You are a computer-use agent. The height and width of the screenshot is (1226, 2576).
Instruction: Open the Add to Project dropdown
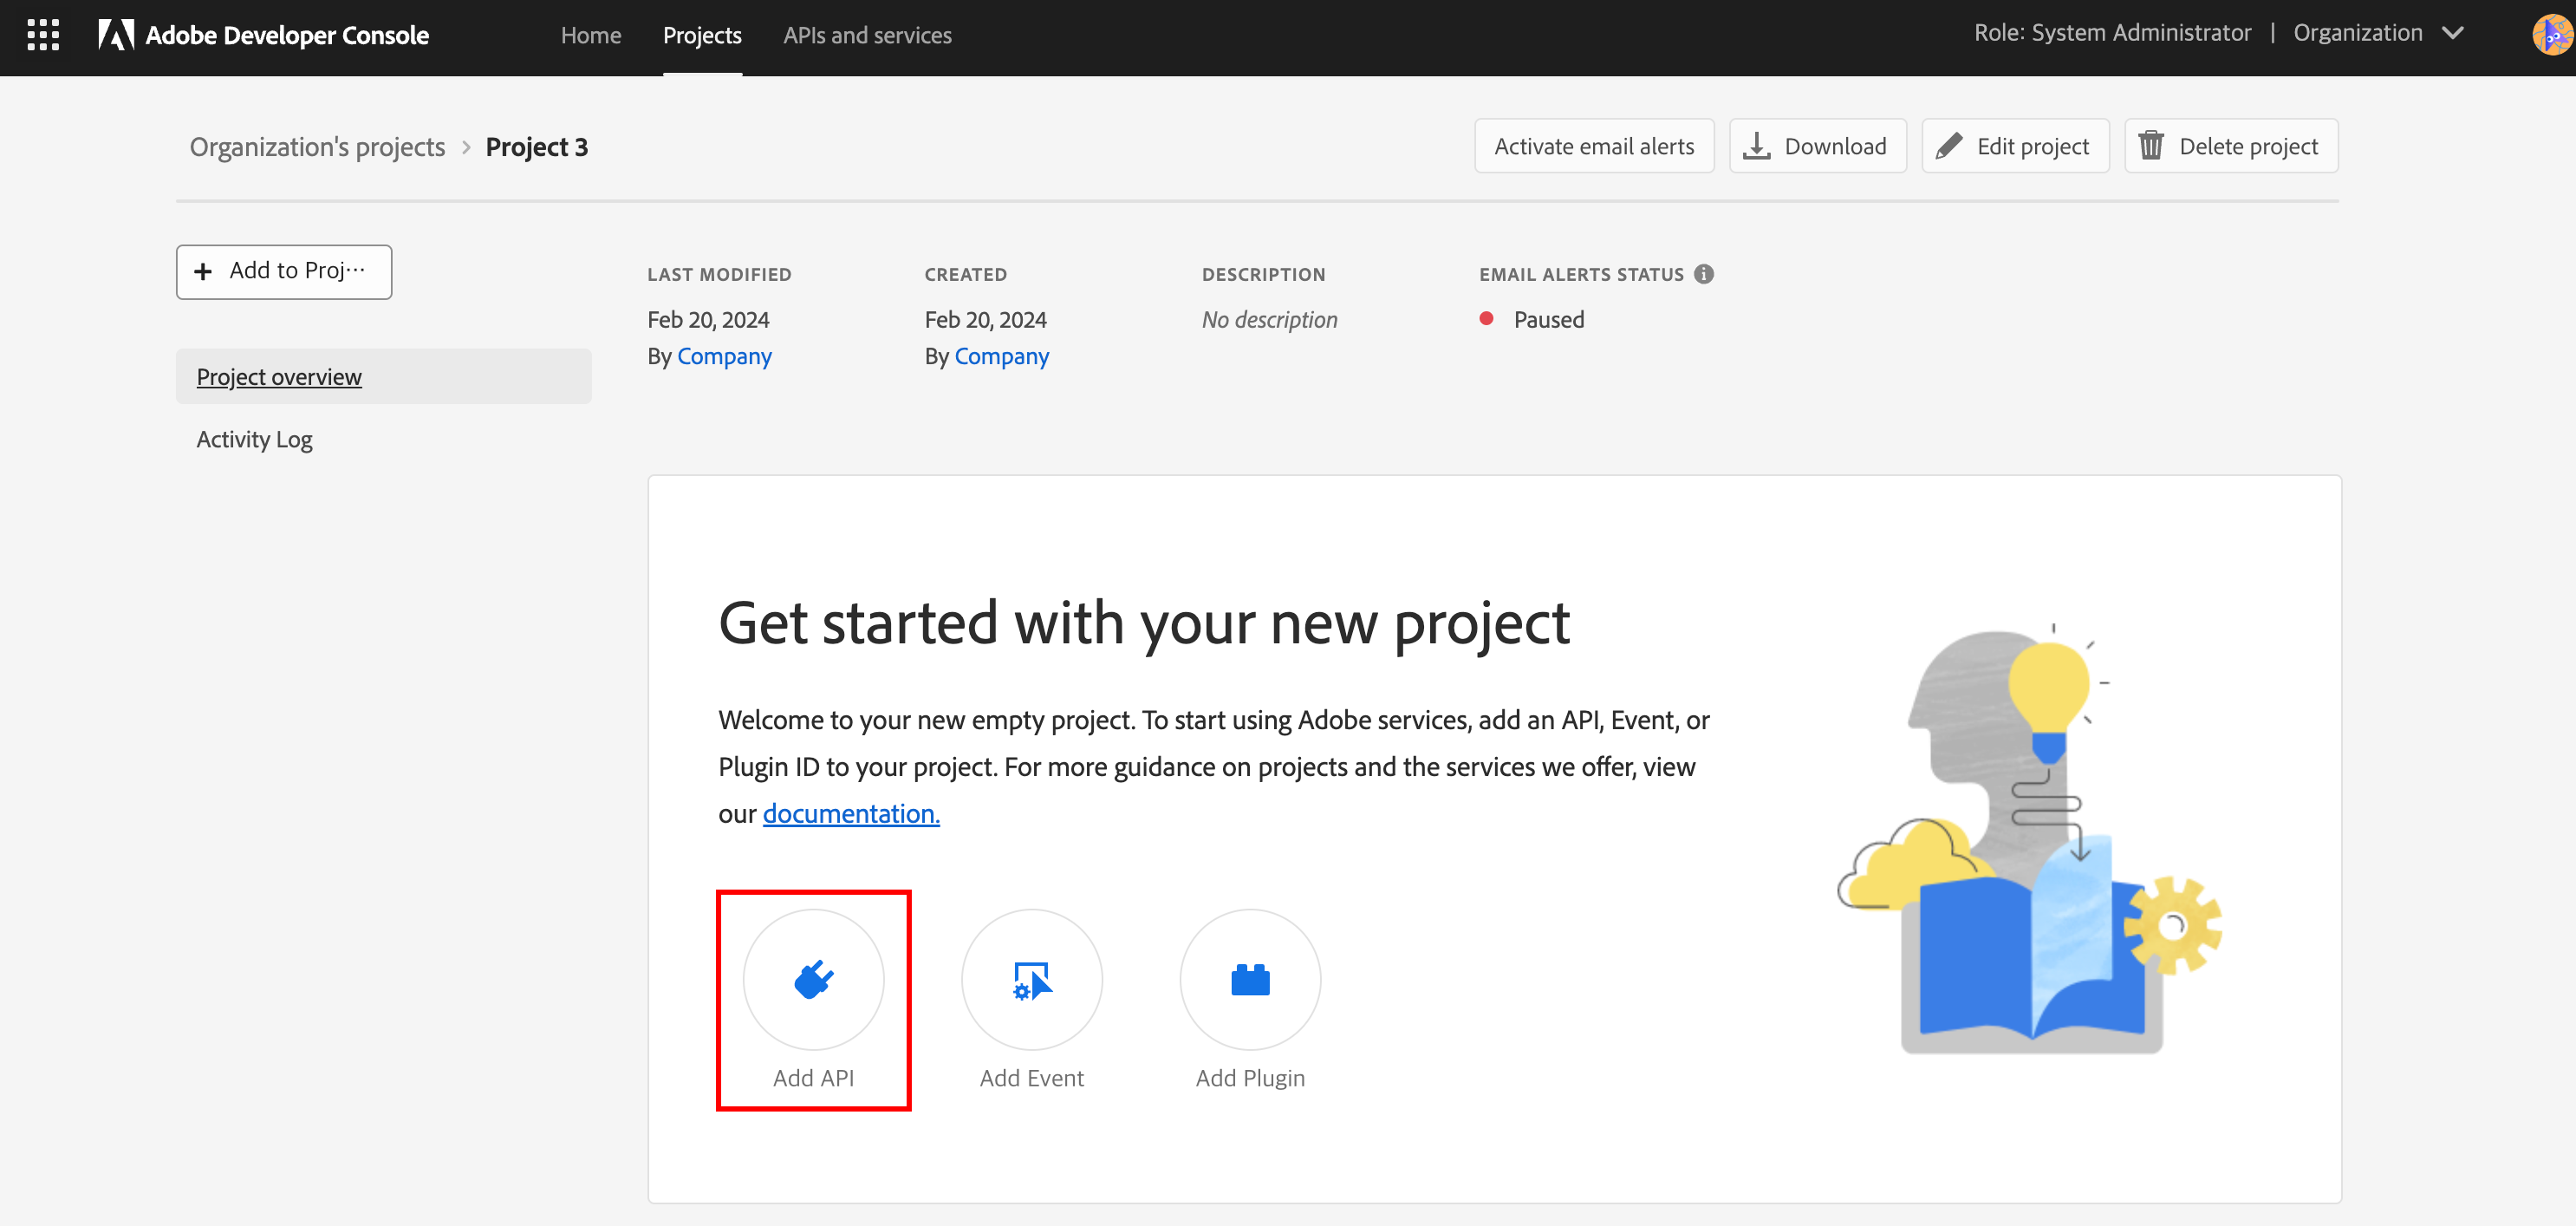pos(283,271)
